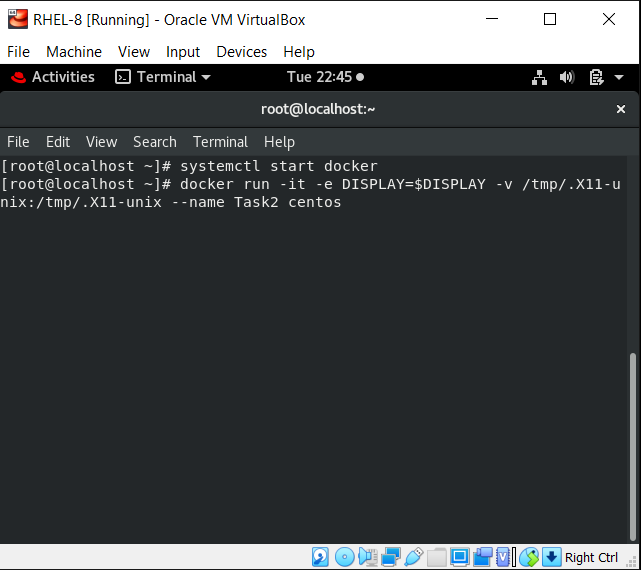
Task: Click the root@localhost:~ window title
Action: click(x=318, y=109)
